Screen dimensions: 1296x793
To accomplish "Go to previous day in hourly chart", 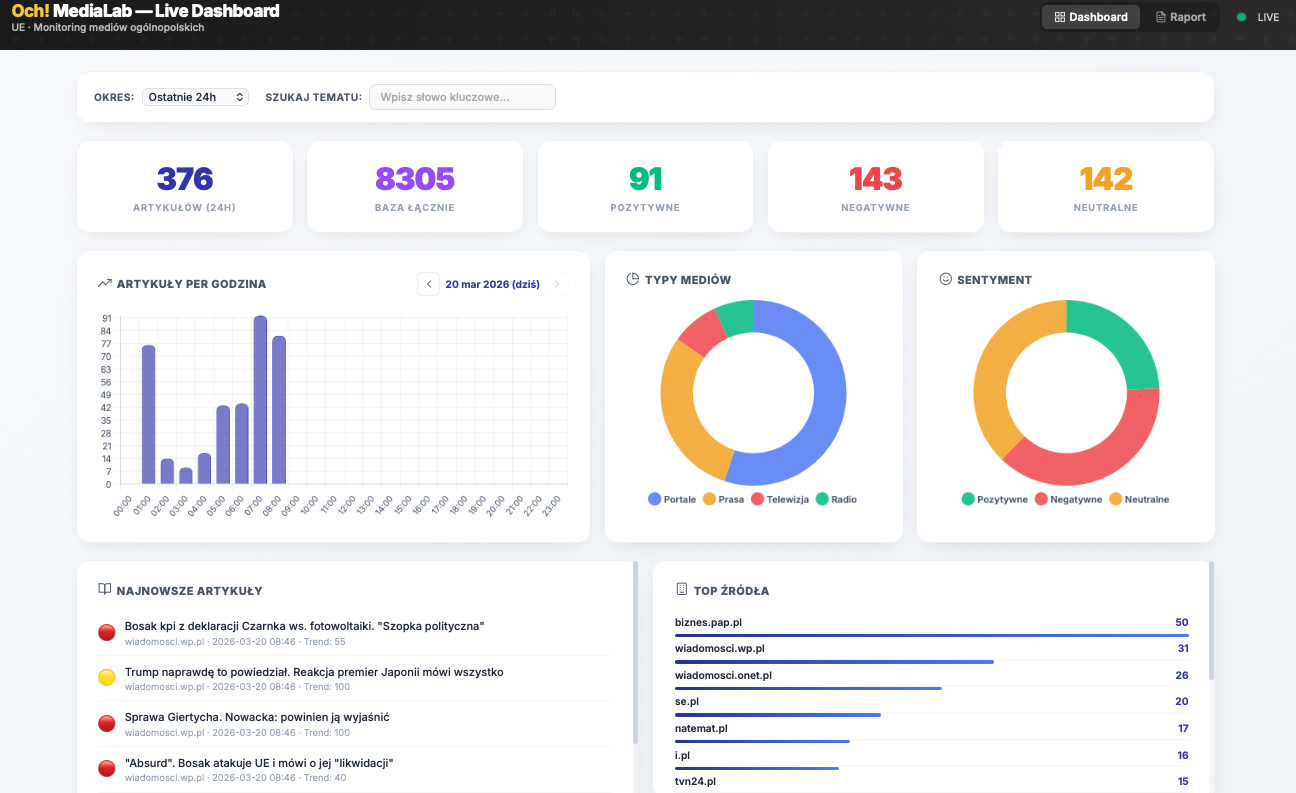I will tap(429, 284).
